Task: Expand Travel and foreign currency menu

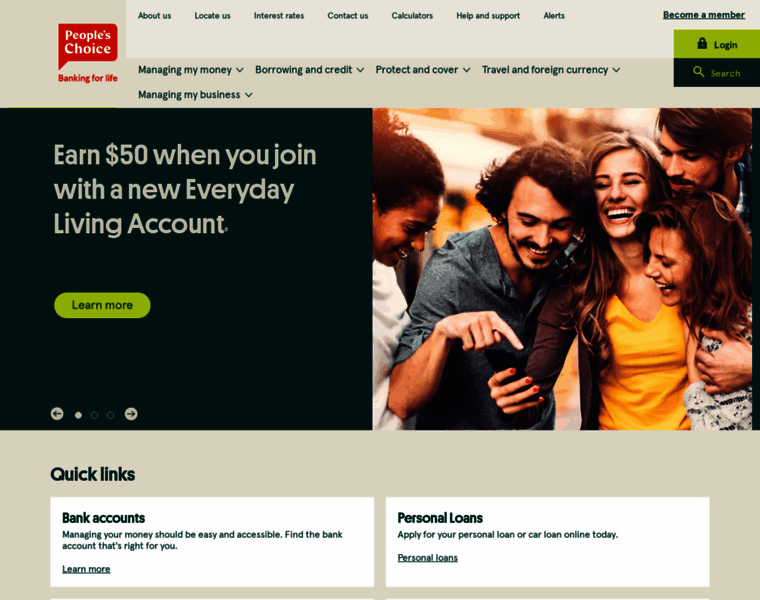Action: tap(551, 70)
